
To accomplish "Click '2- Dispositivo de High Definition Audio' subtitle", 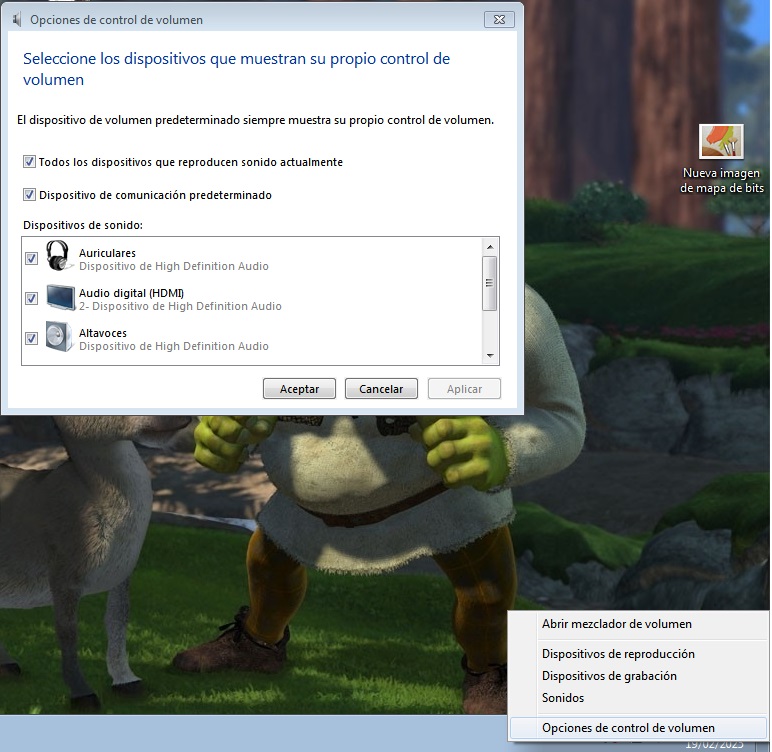I will click(180, 306).
